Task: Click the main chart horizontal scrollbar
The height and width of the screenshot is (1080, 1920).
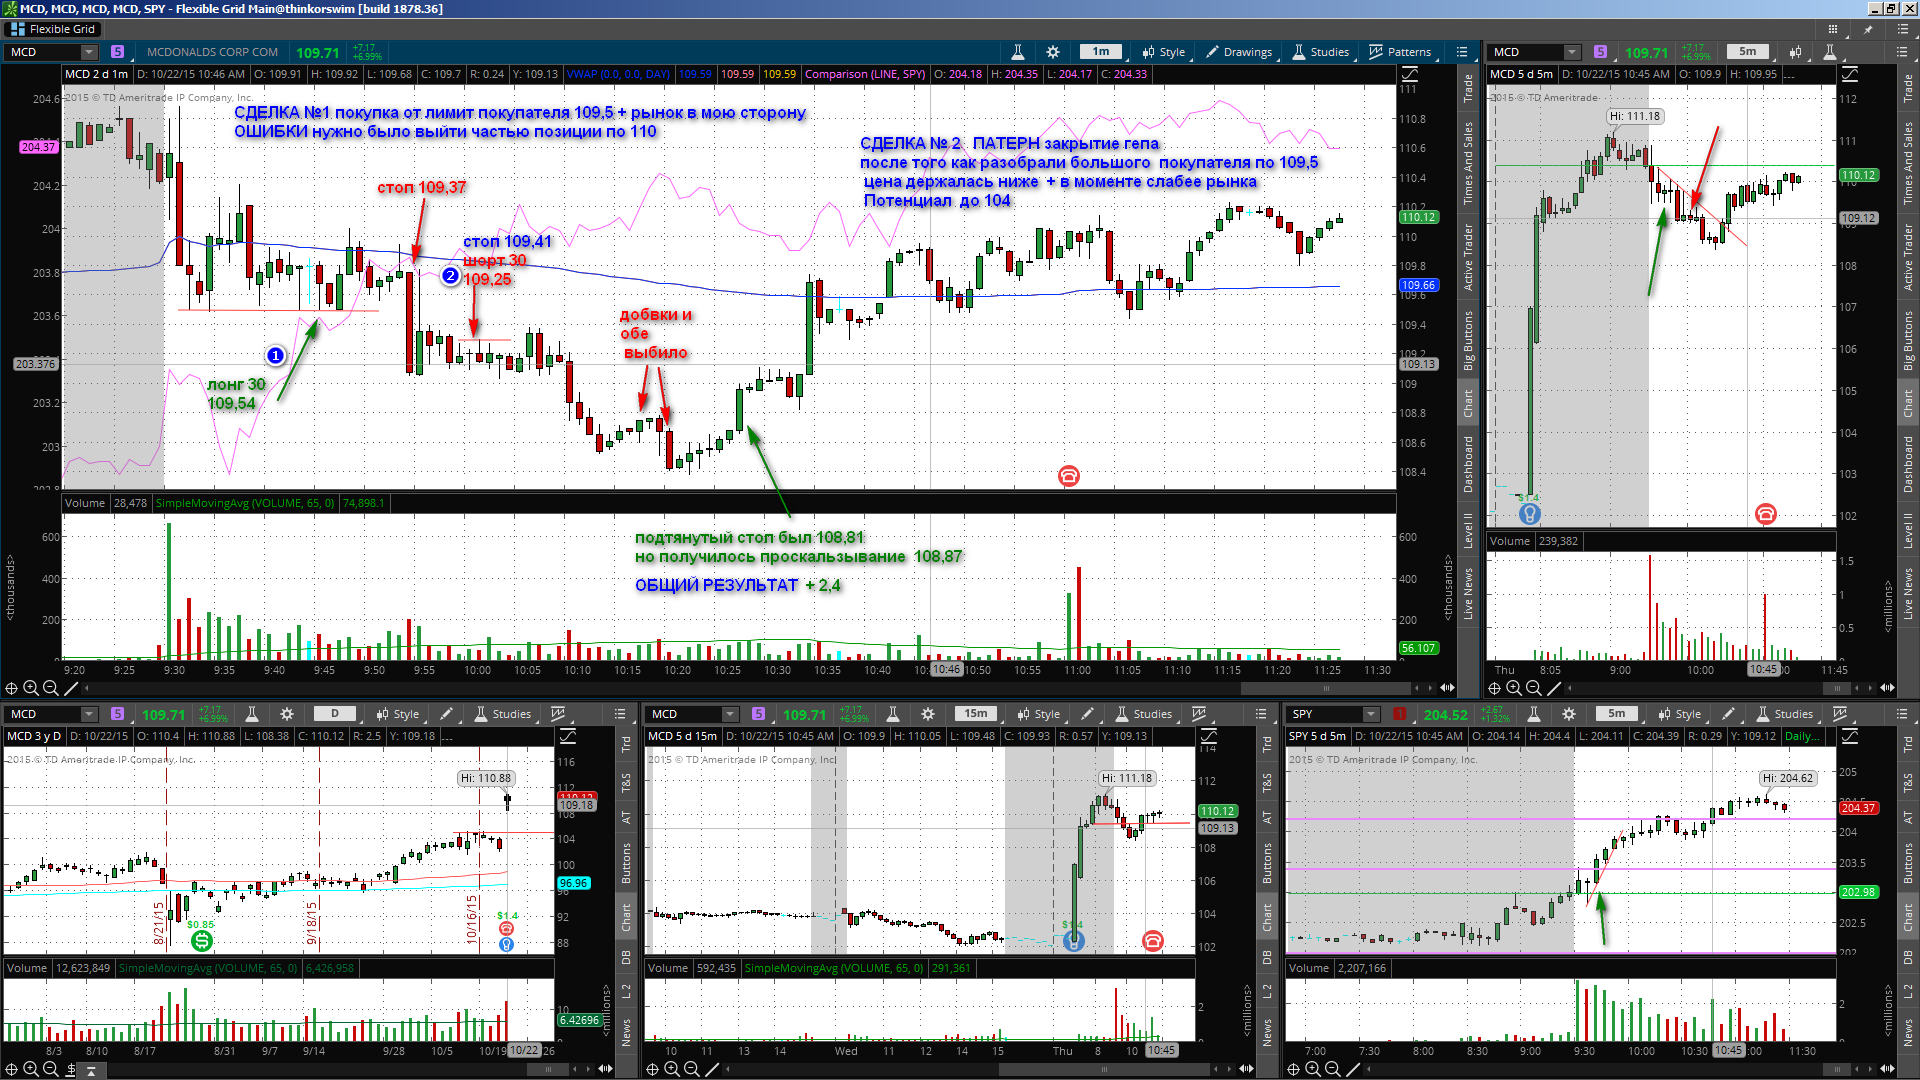Action: point(750,688)
